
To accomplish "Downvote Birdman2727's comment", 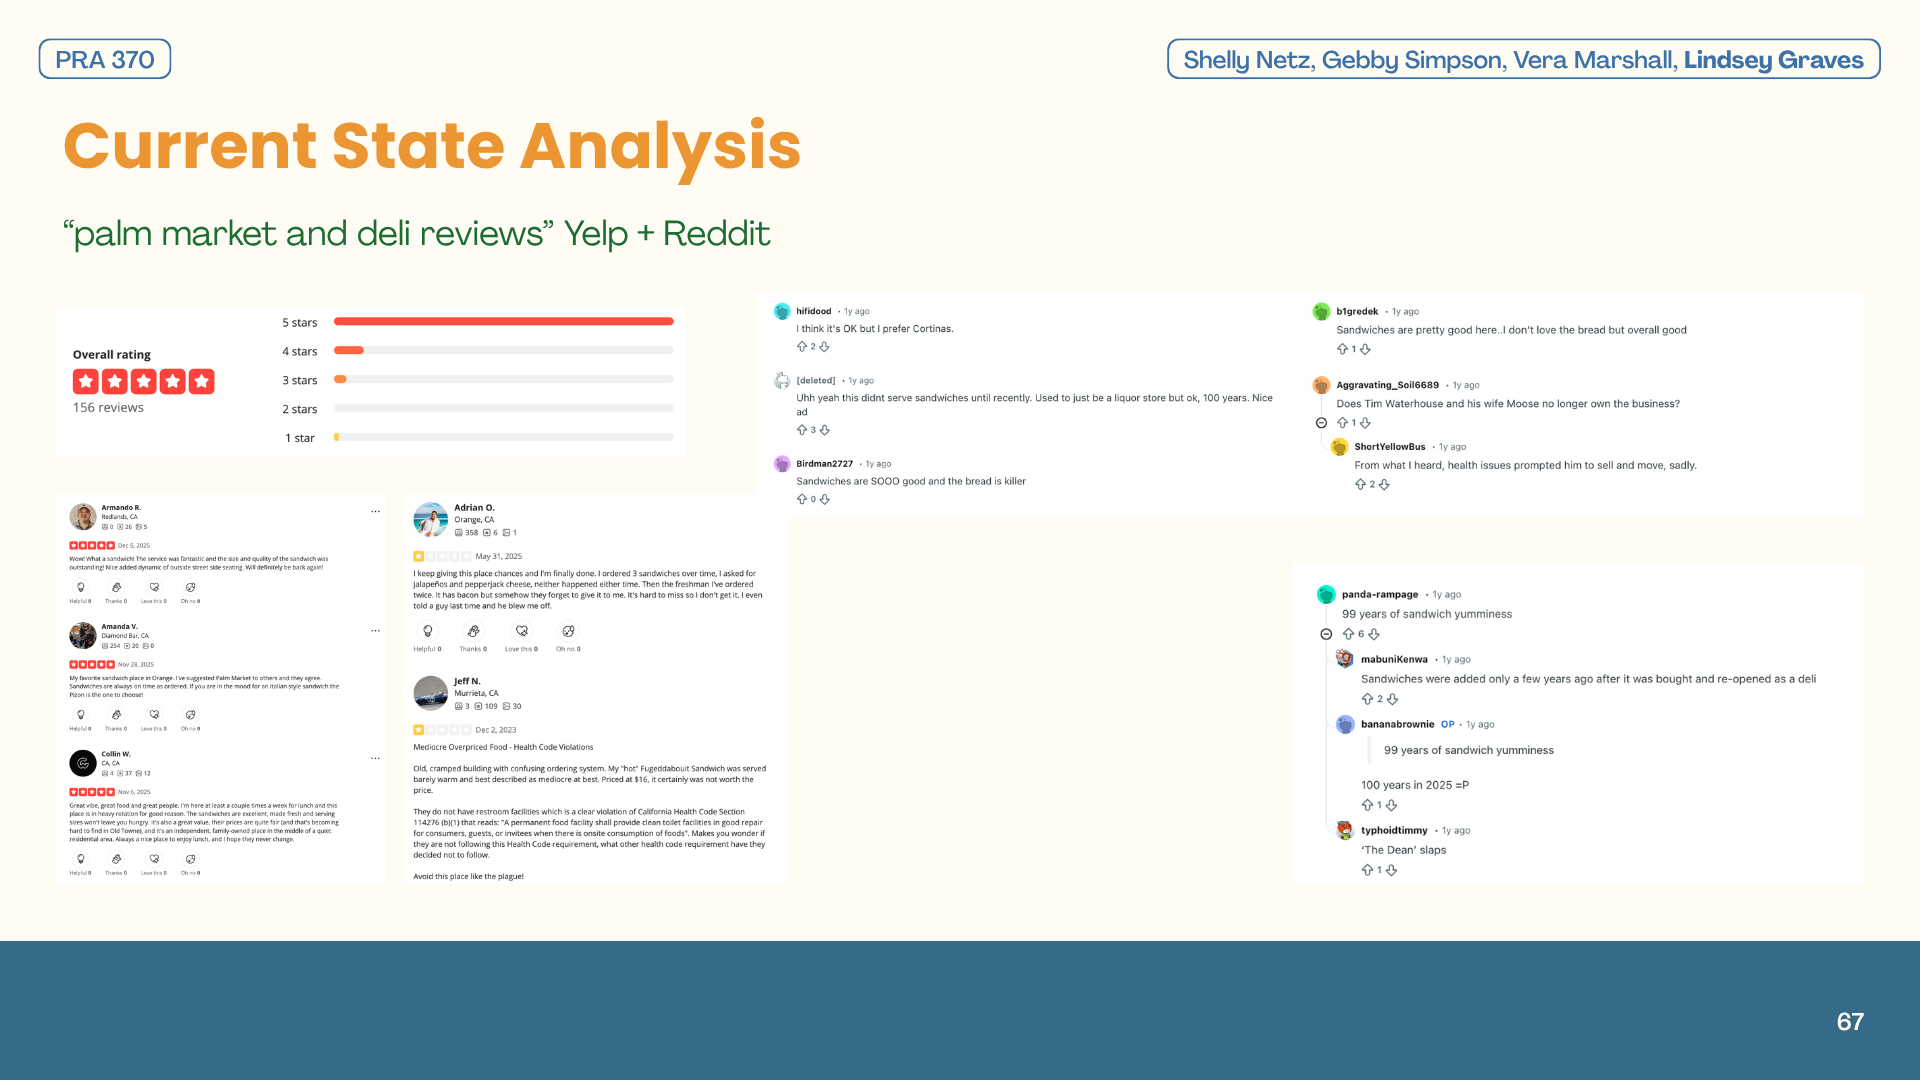I will point(825,499).
